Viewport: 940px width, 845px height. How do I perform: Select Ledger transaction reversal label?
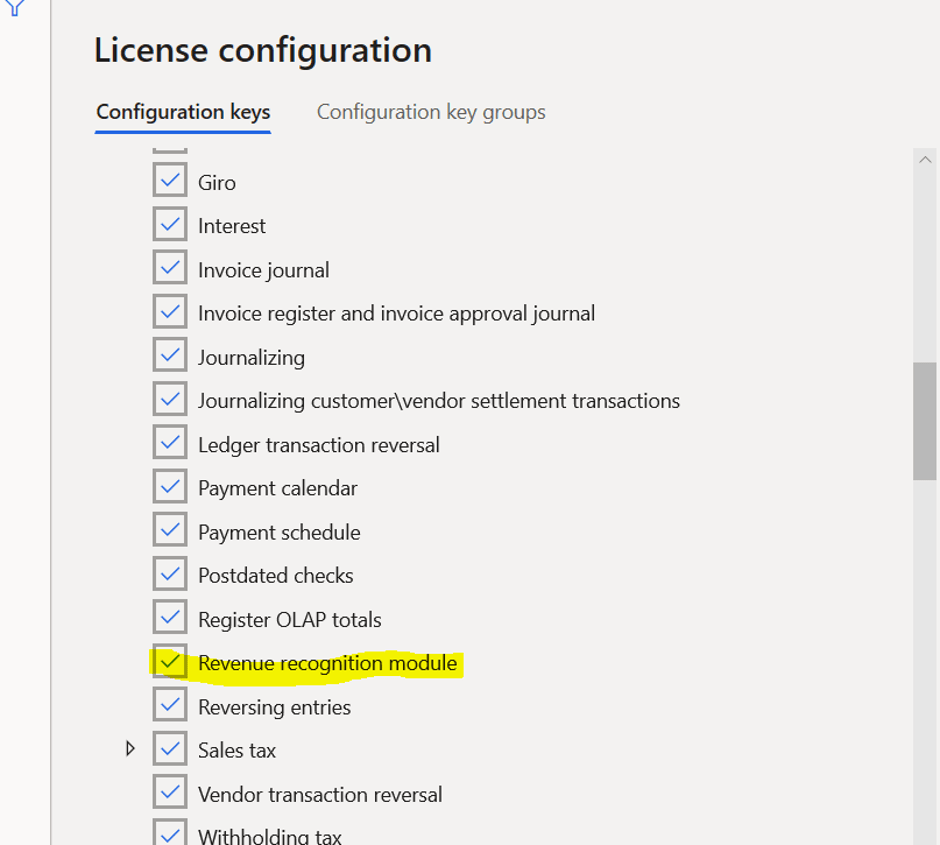pos(318,445)
